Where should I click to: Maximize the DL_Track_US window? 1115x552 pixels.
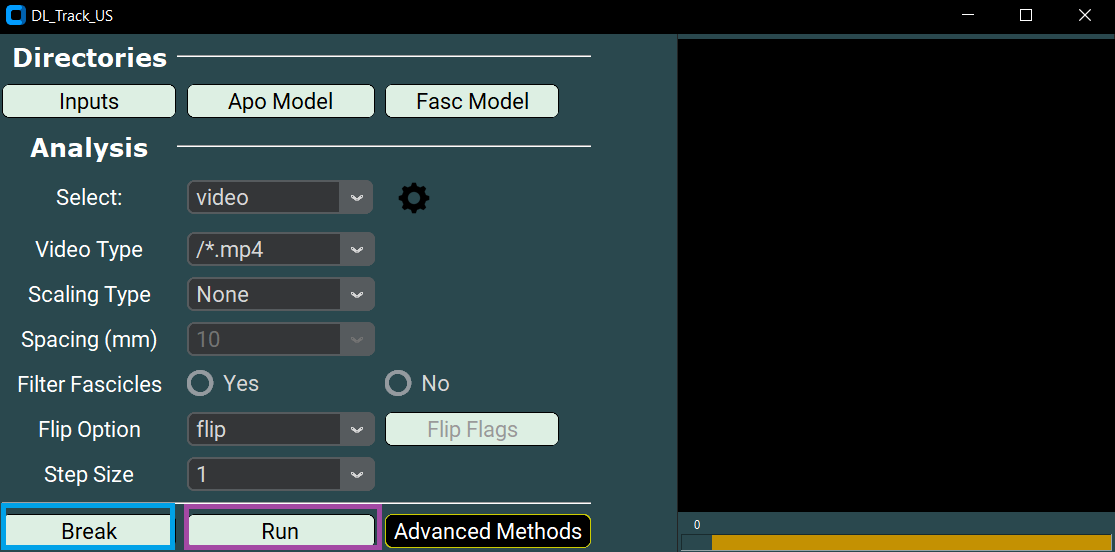1026,16
